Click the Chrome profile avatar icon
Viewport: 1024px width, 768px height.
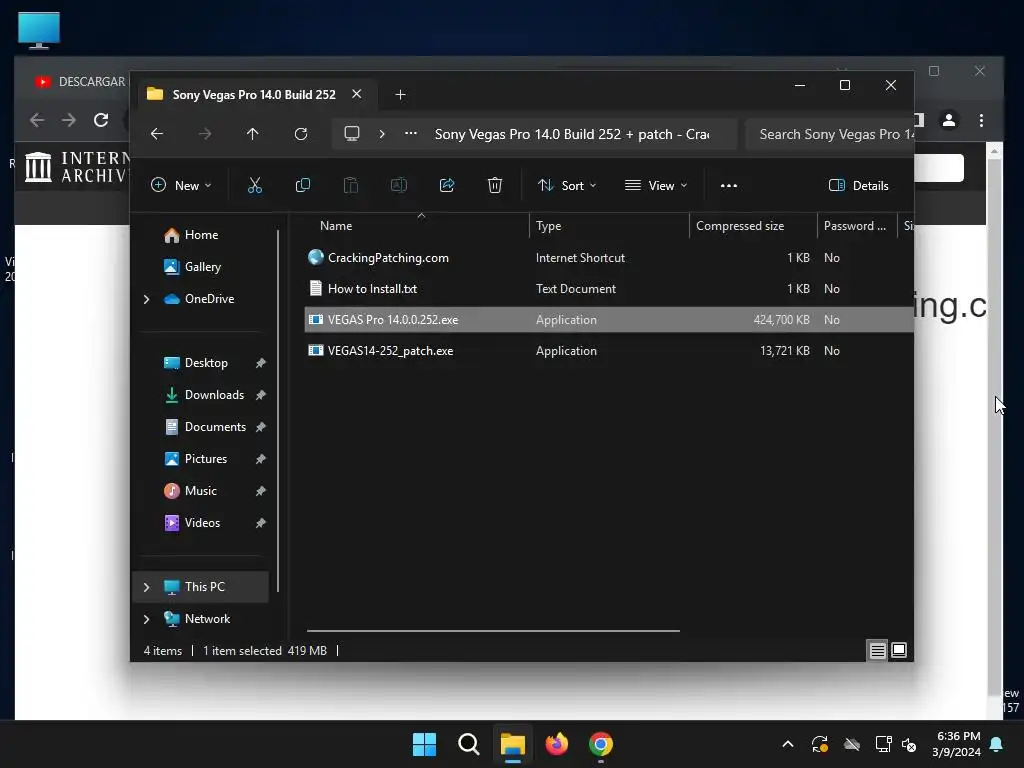(949, 120)
